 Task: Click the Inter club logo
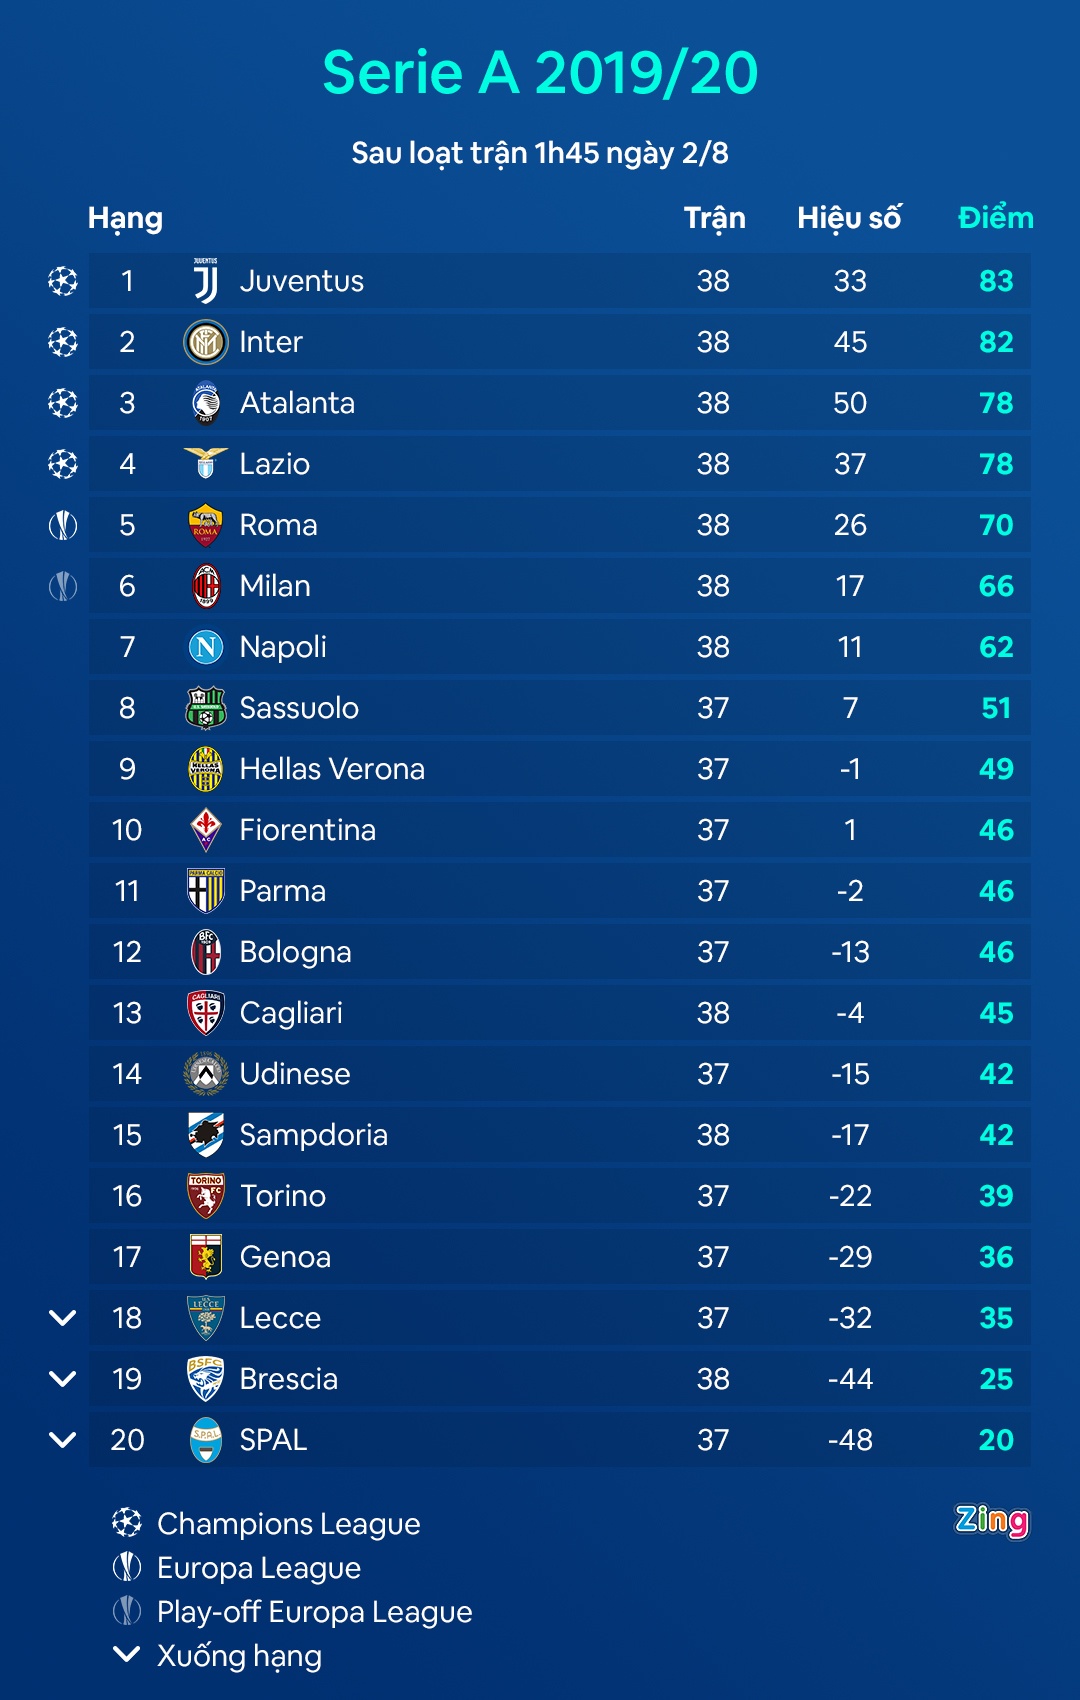pos(206,342)
